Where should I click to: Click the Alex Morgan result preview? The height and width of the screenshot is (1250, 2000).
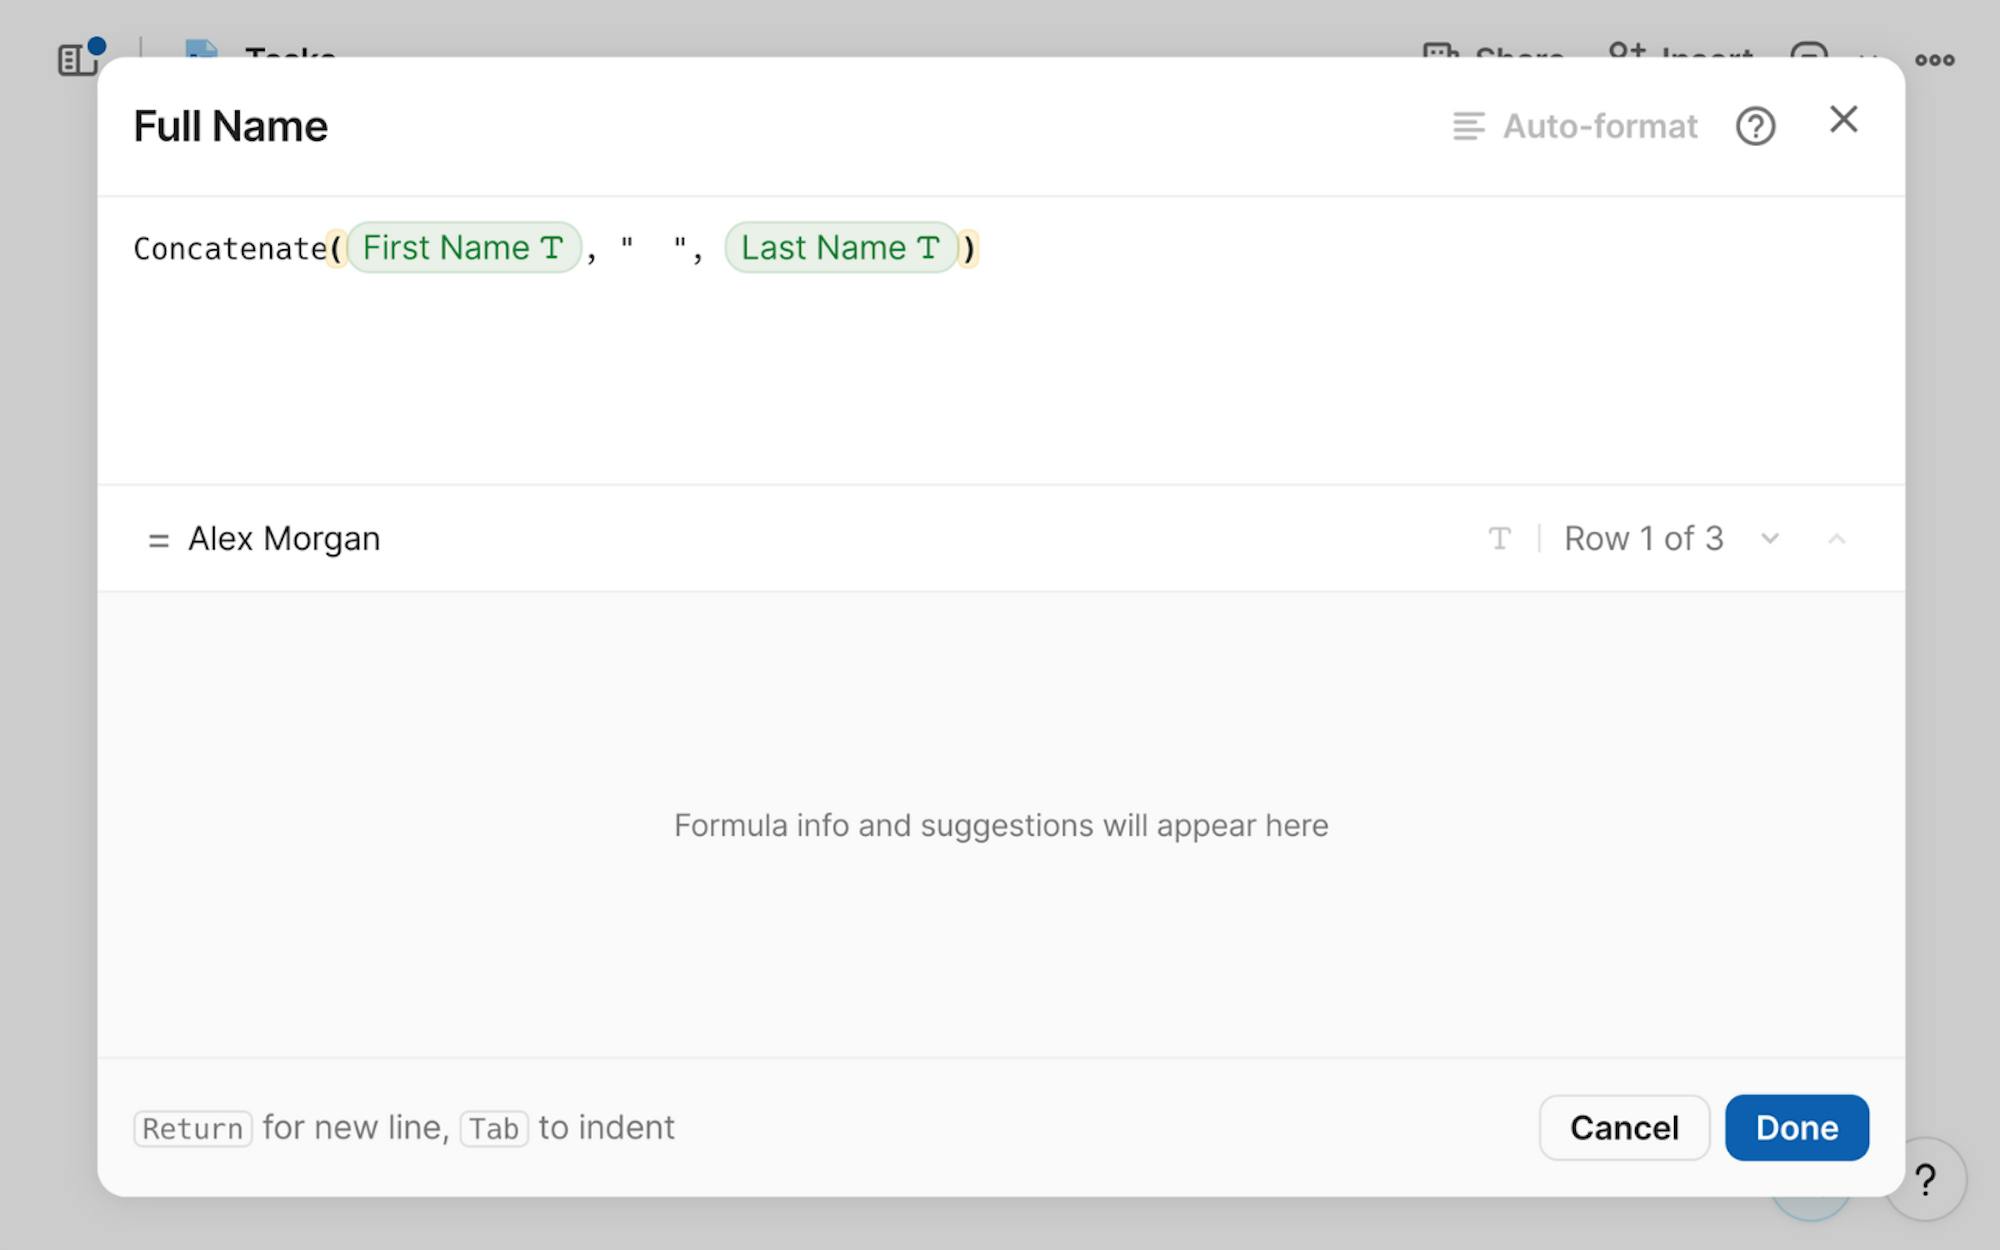coord(284,539)
